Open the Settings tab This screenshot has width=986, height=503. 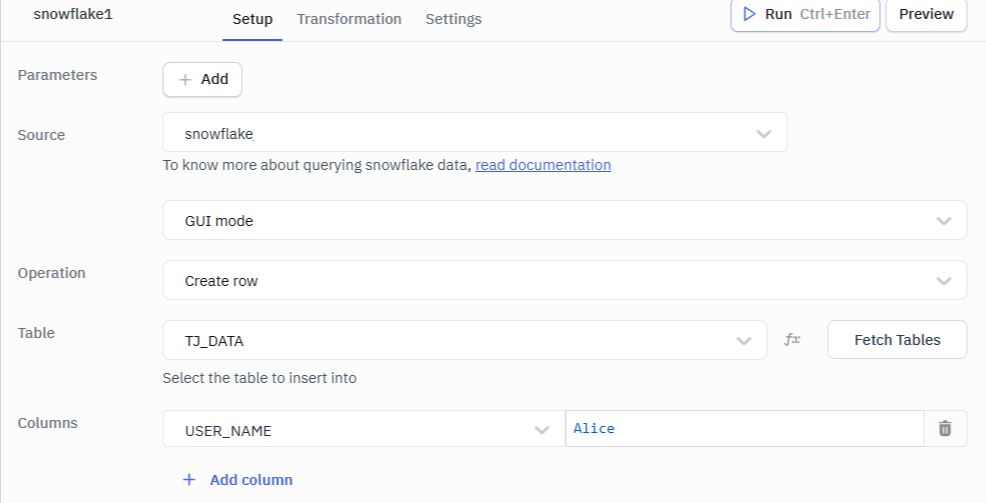[x=453, y=19]
